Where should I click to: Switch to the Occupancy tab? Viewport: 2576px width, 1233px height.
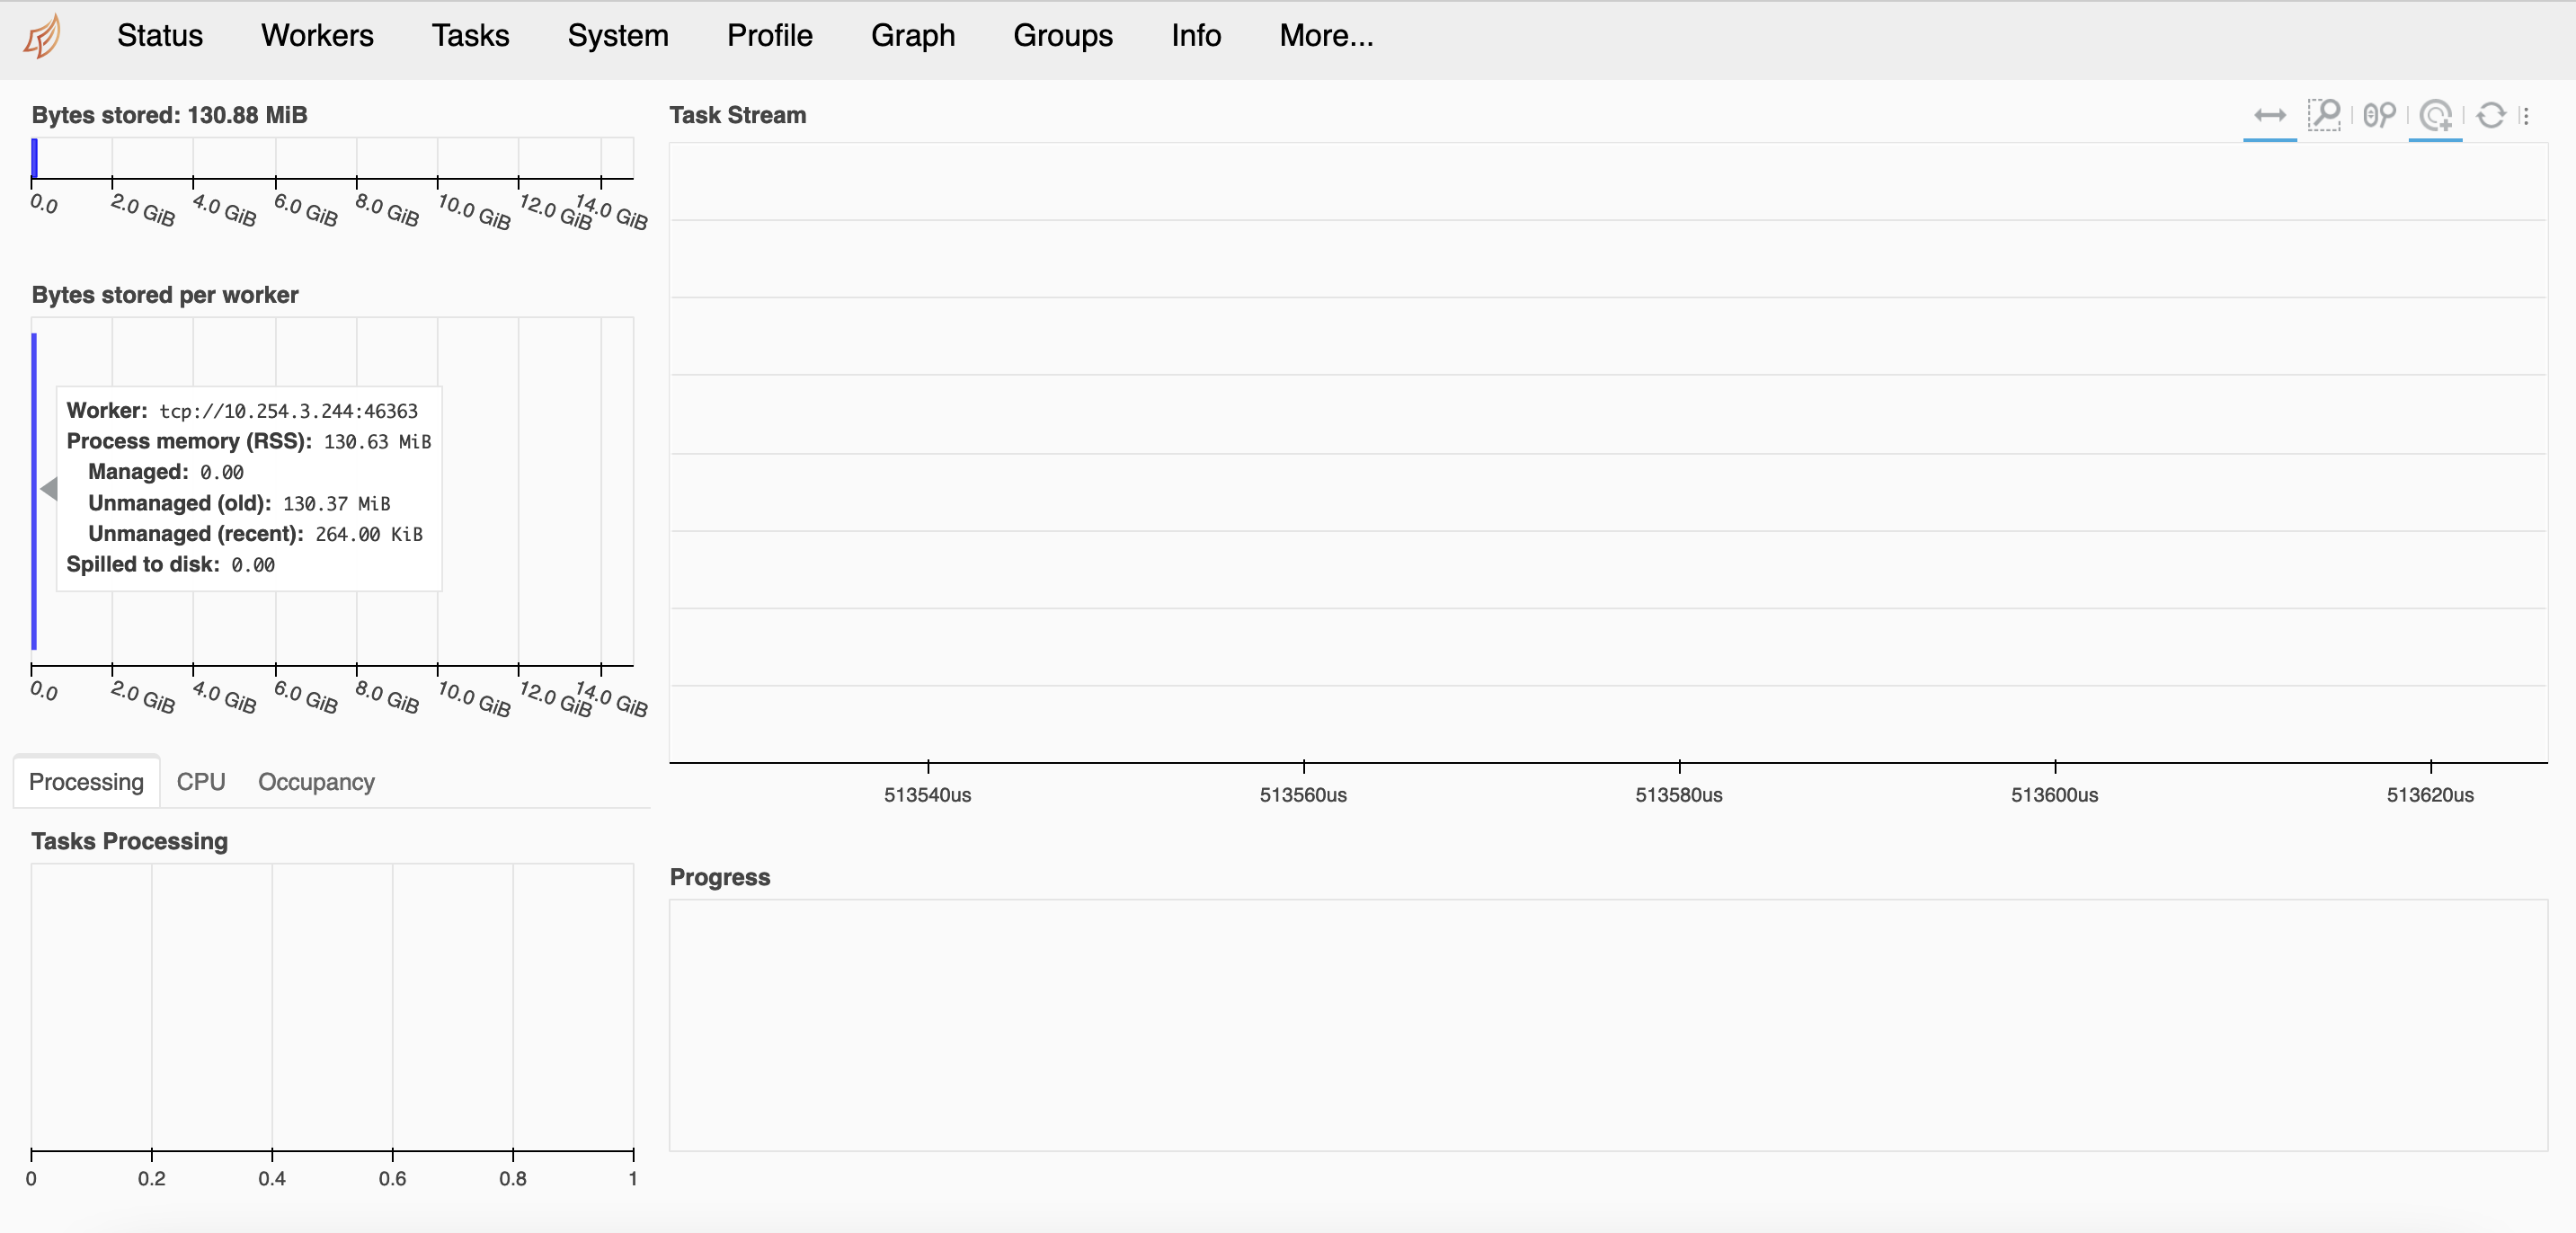pos(316,782)
